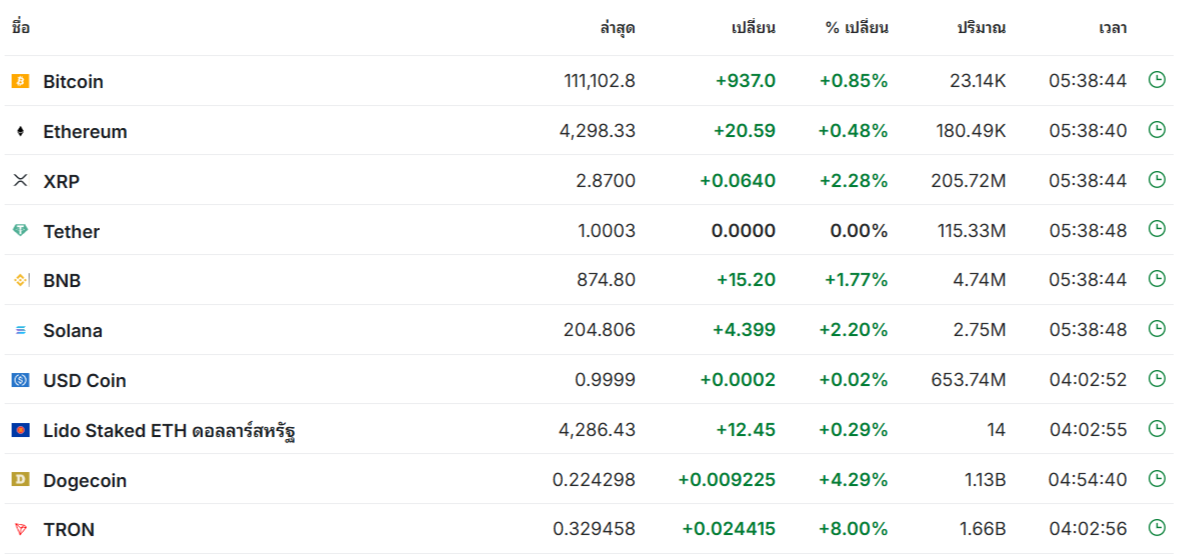Click the Solana logo icon
Image resolution: width=1178 pixels, height=554 pixels.
click(20, 330)
